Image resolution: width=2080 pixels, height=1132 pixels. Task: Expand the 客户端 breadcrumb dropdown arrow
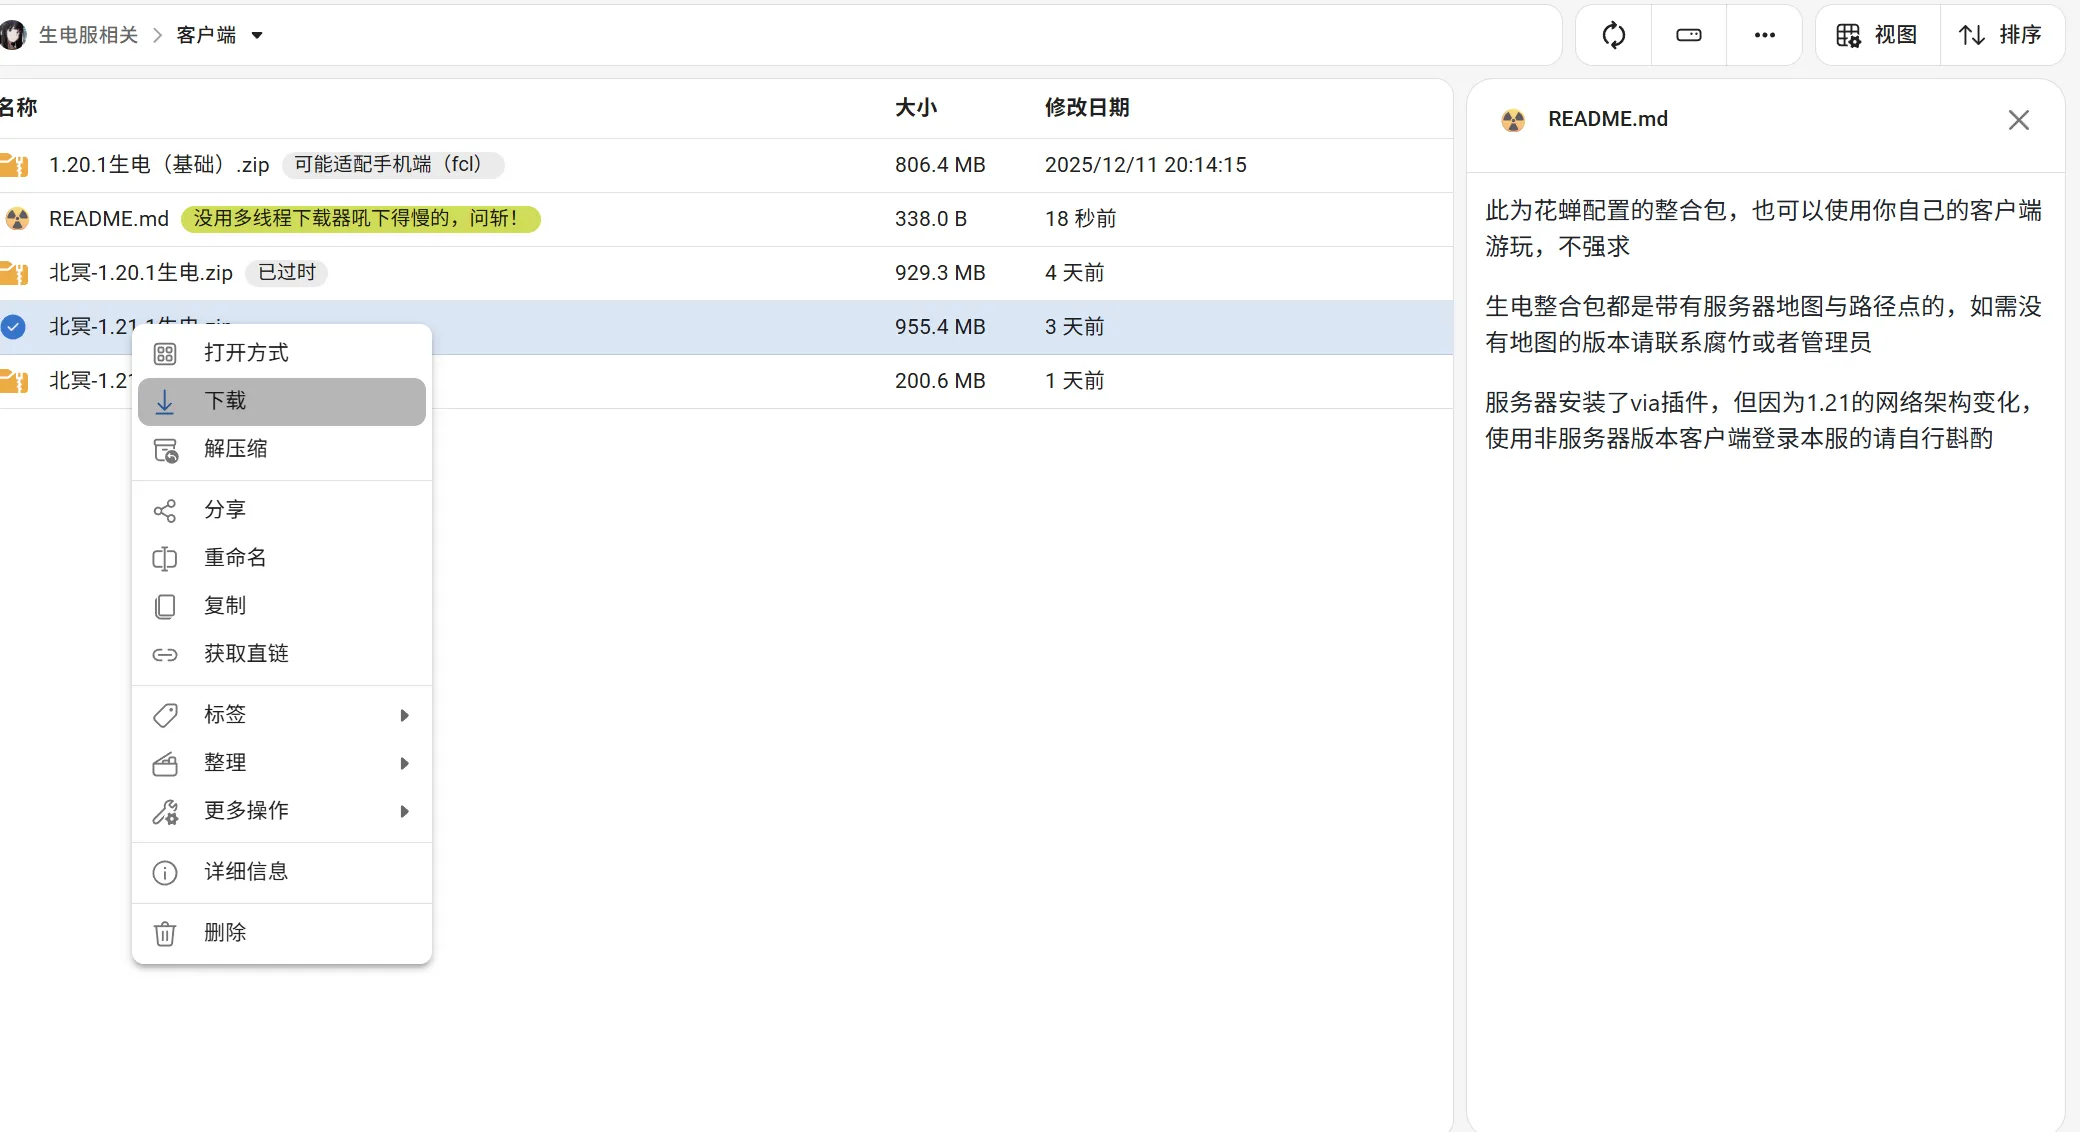tap(257, 36)
